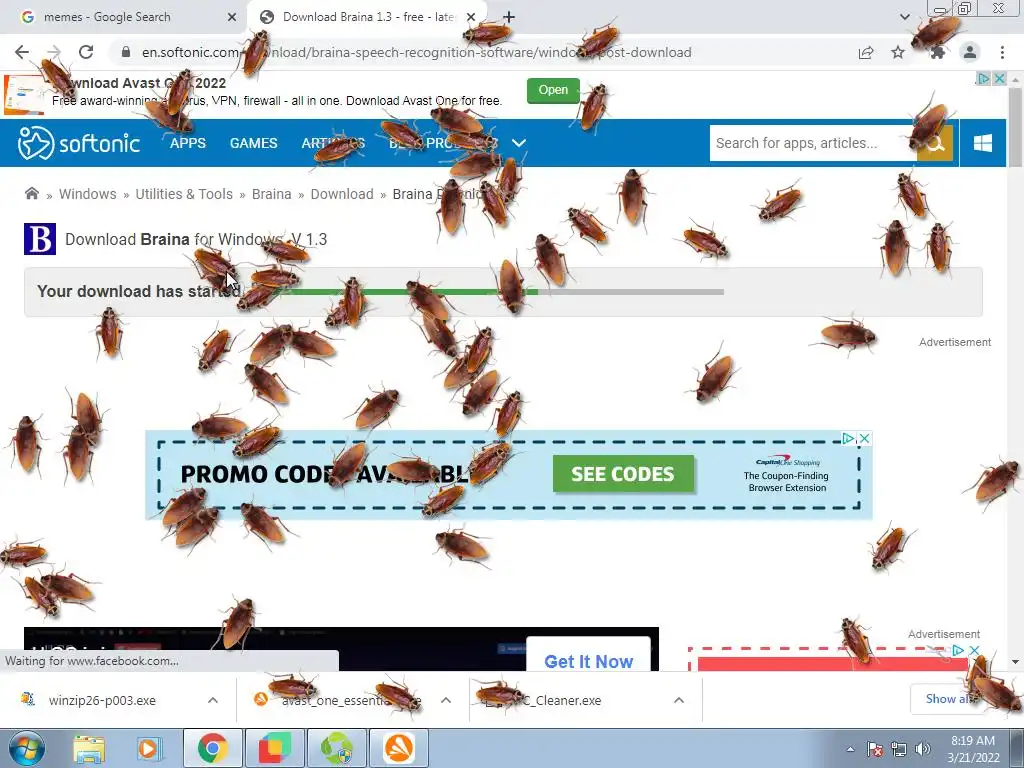Open the winzip26-p003.exe download
1024x768 pixels.
click(102, 700)
